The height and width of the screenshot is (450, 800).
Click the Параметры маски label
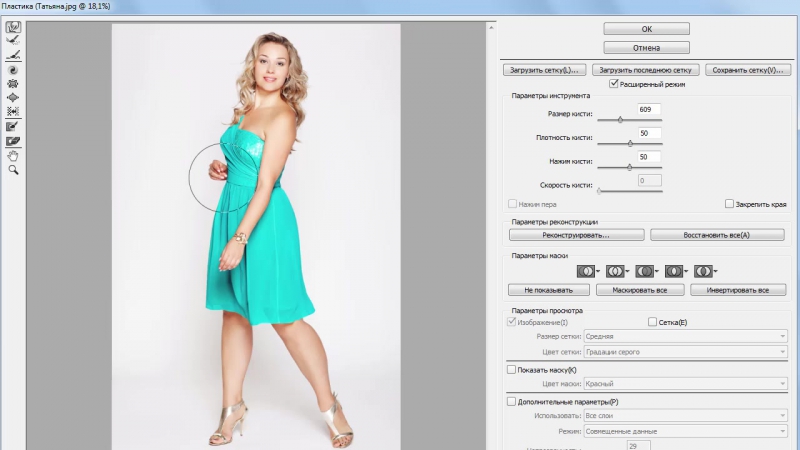[x=539, y=256]
